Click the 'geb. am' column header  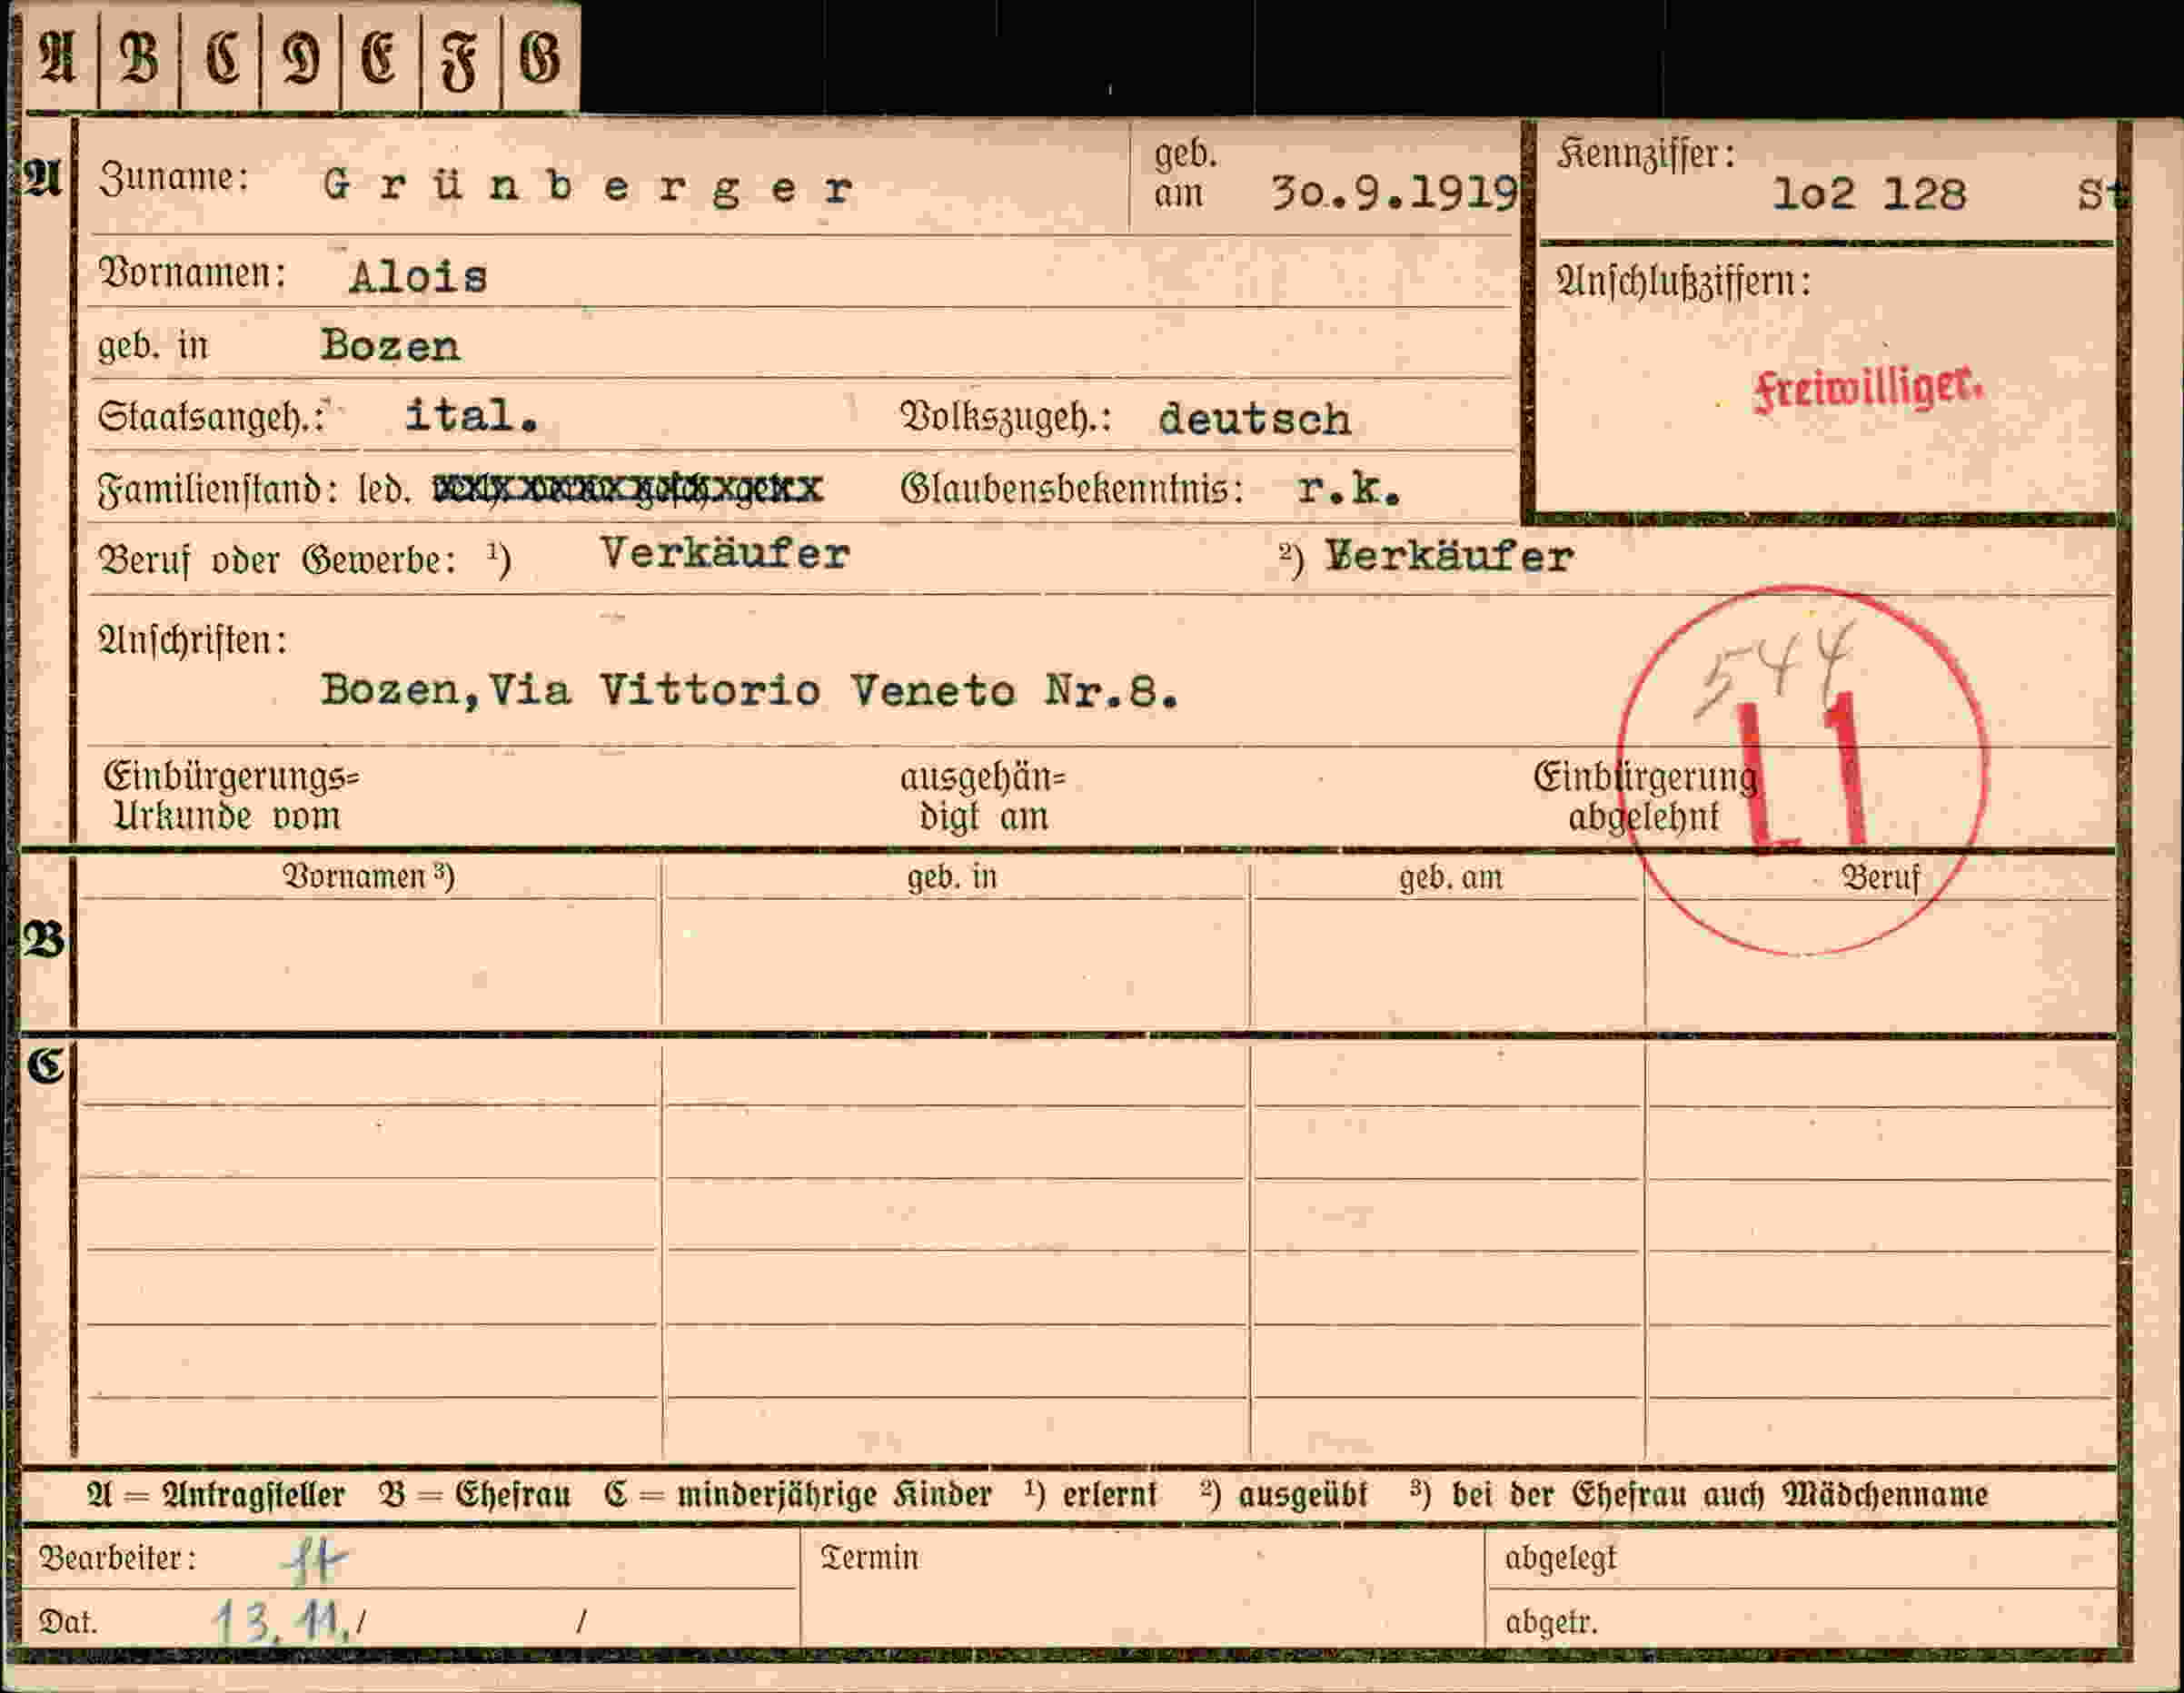1450,878
